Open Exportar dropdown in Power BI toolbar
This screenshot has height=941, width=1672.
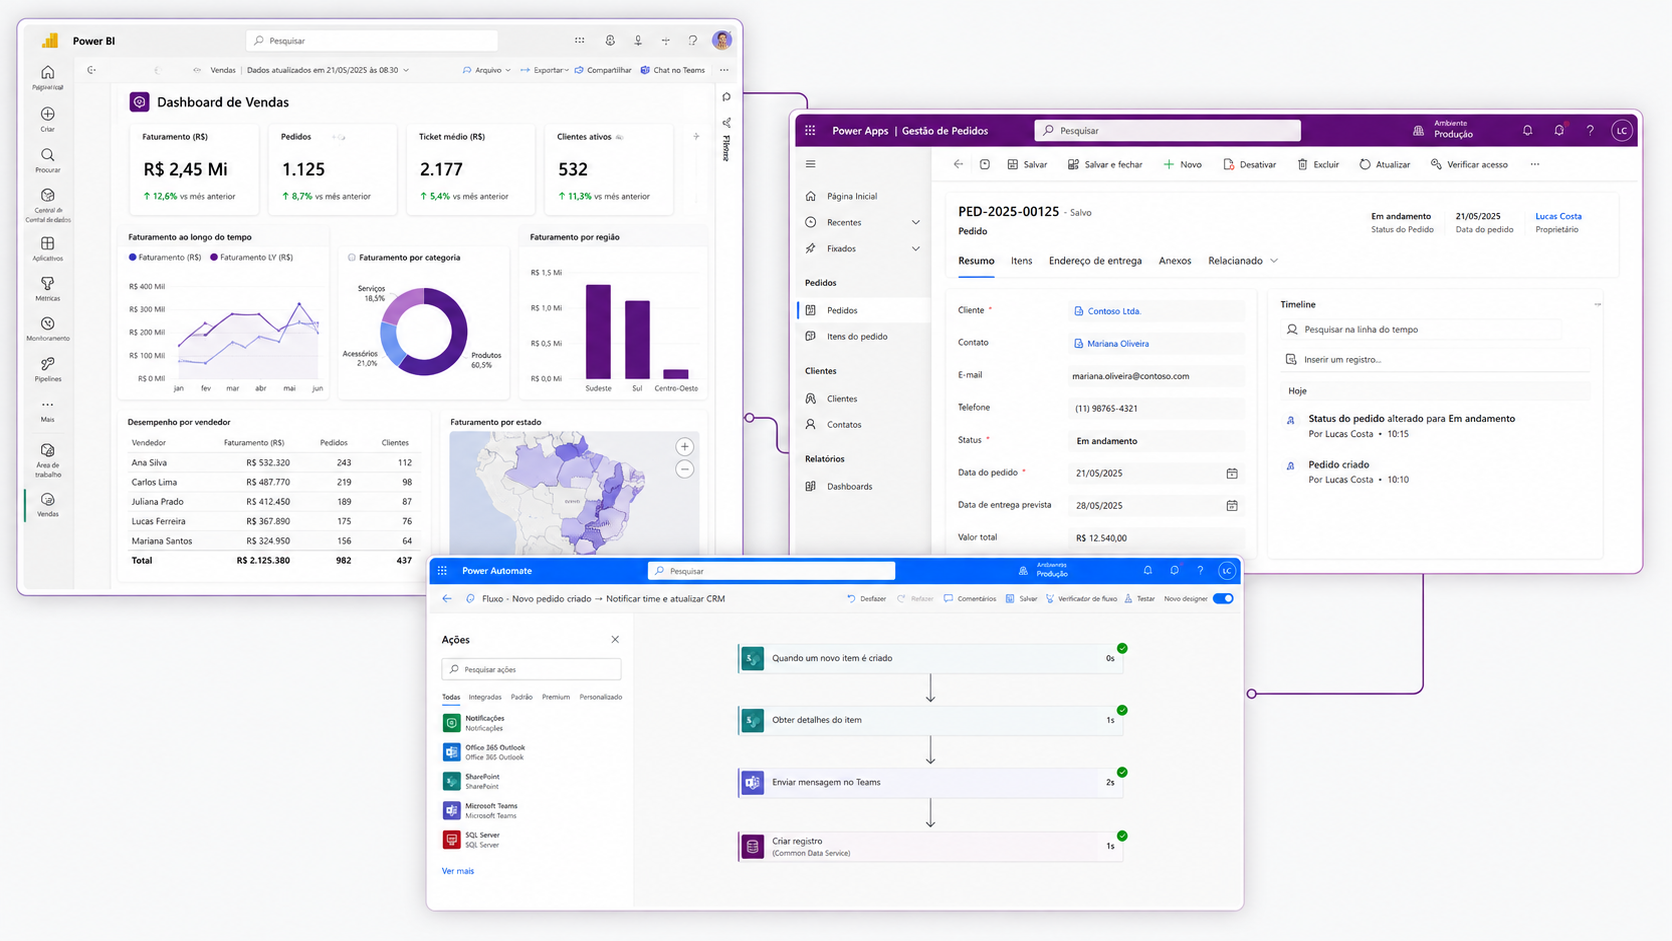pyautogui.click(x=544, y=70)
